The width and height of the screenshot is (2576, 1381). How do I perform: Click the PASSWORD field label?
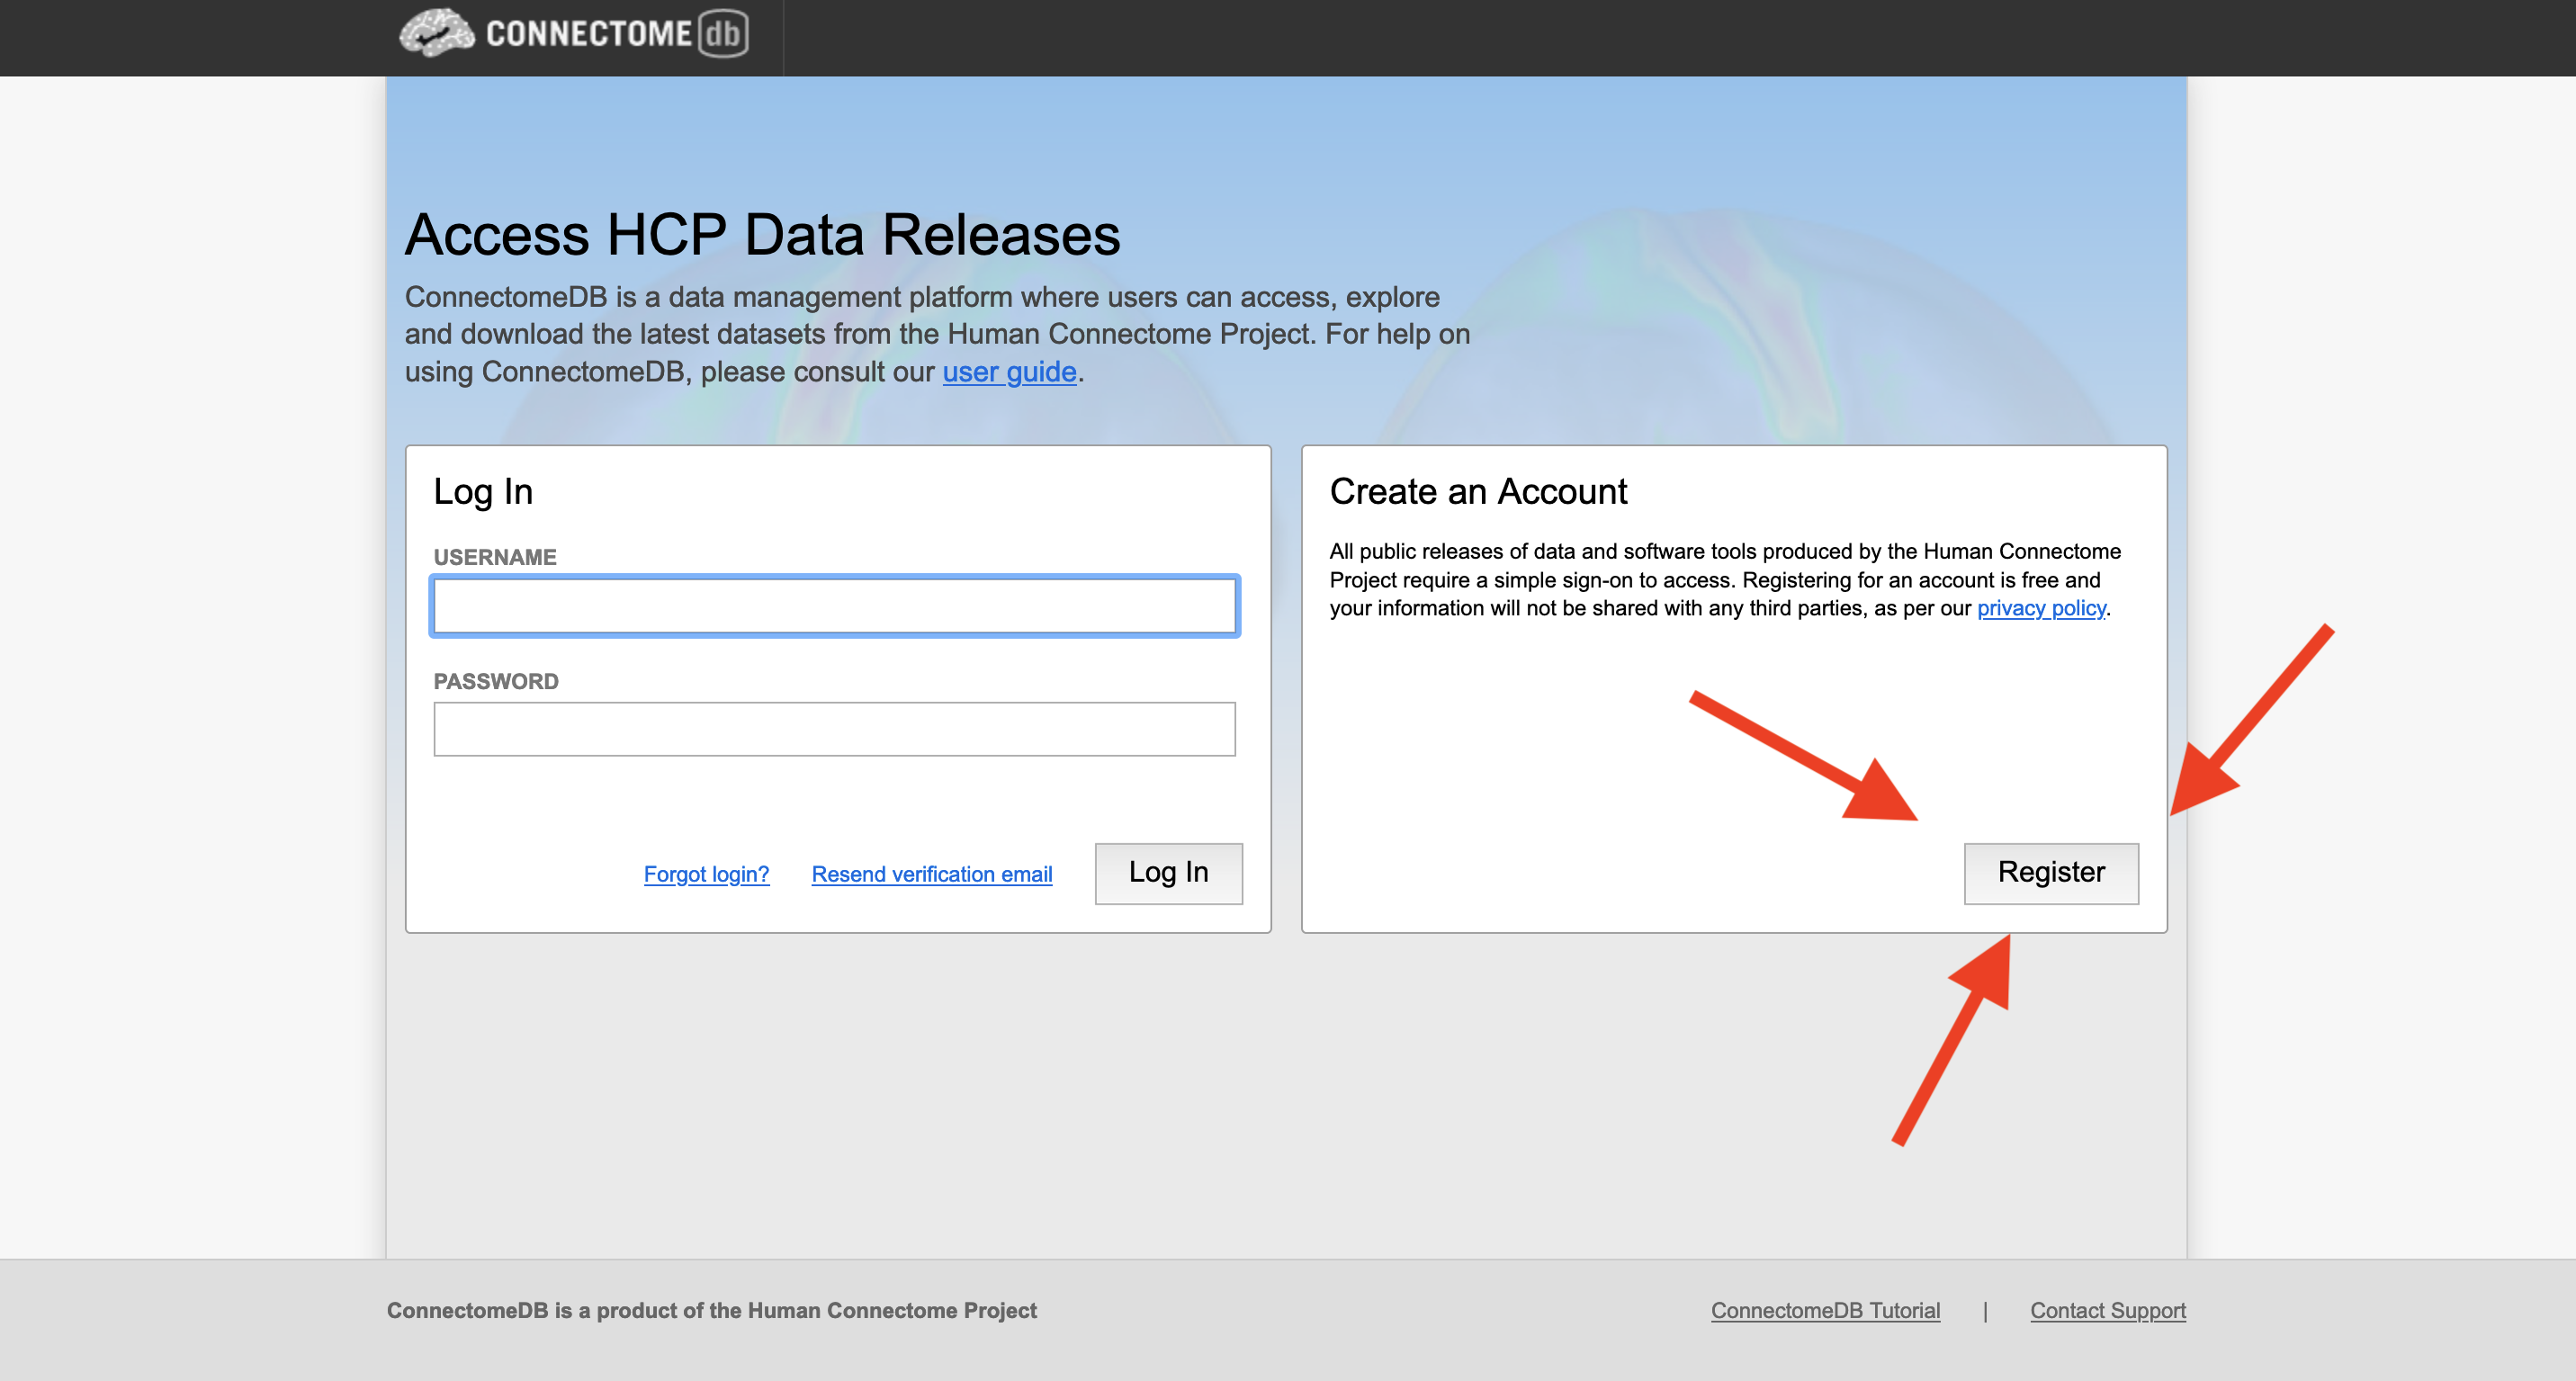[496, 681]
